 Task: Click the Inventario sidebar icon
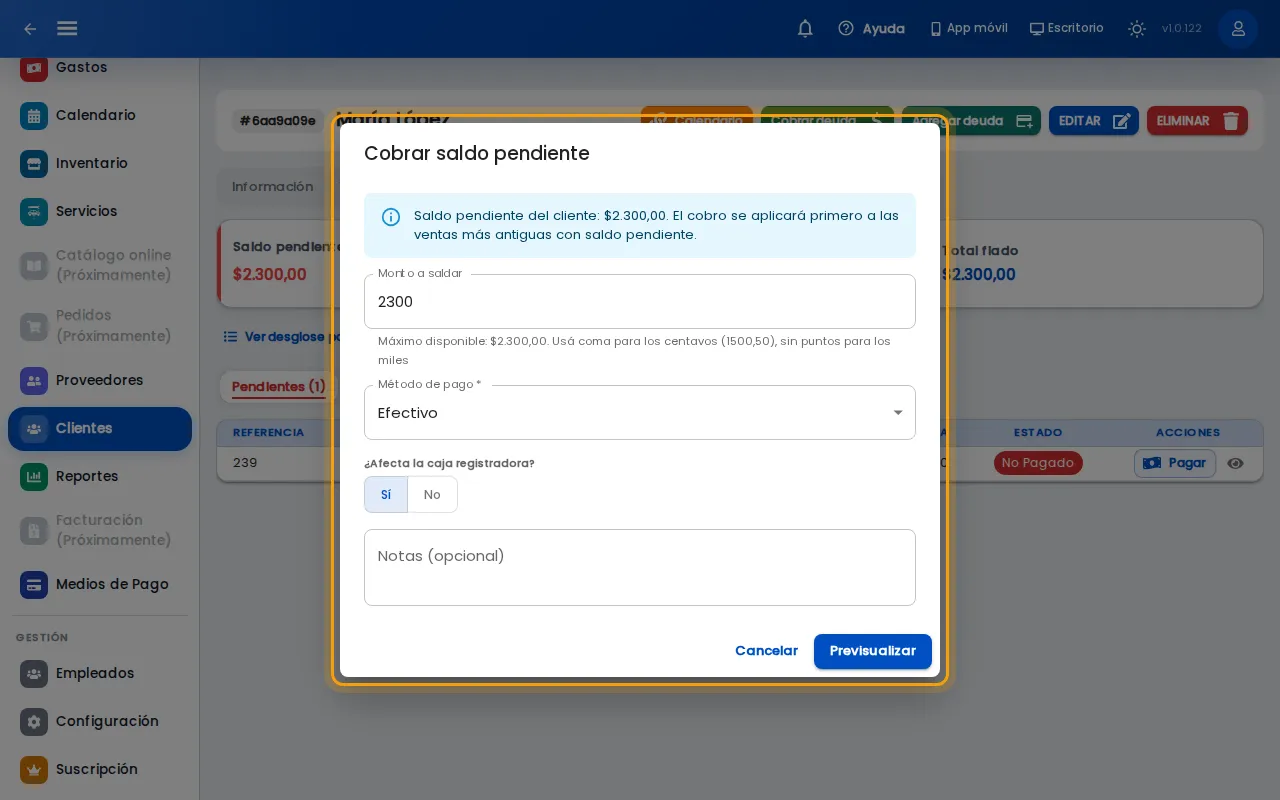click(34, 163)
